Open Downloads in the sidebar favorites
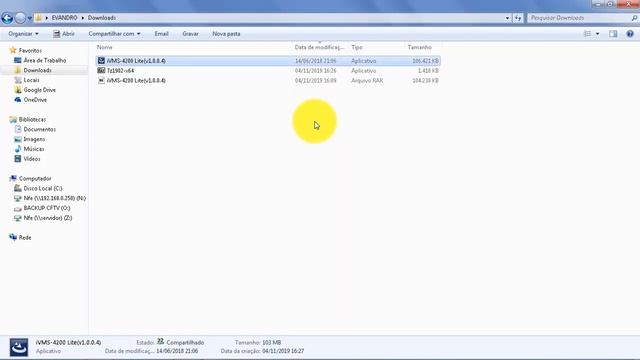640x360 pixels. [x=37, y=70]
